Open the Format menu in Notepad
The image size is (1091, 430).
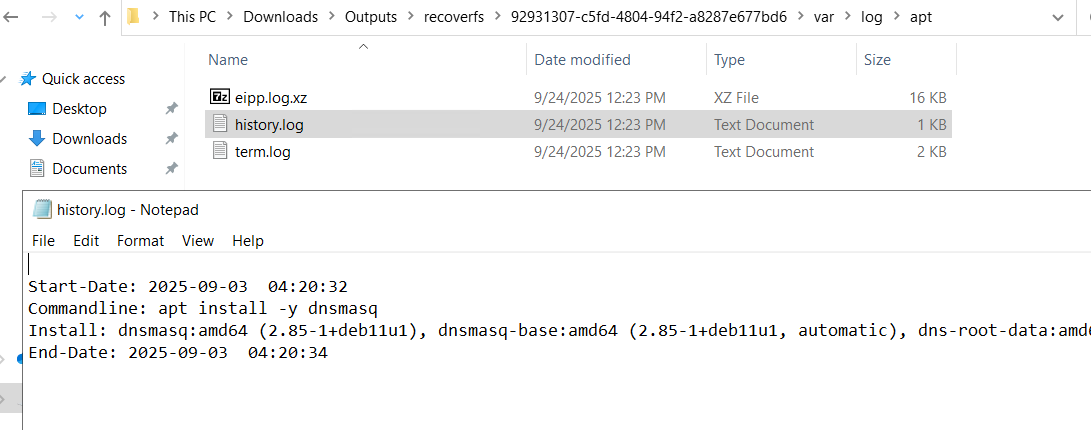click(140, 240)
